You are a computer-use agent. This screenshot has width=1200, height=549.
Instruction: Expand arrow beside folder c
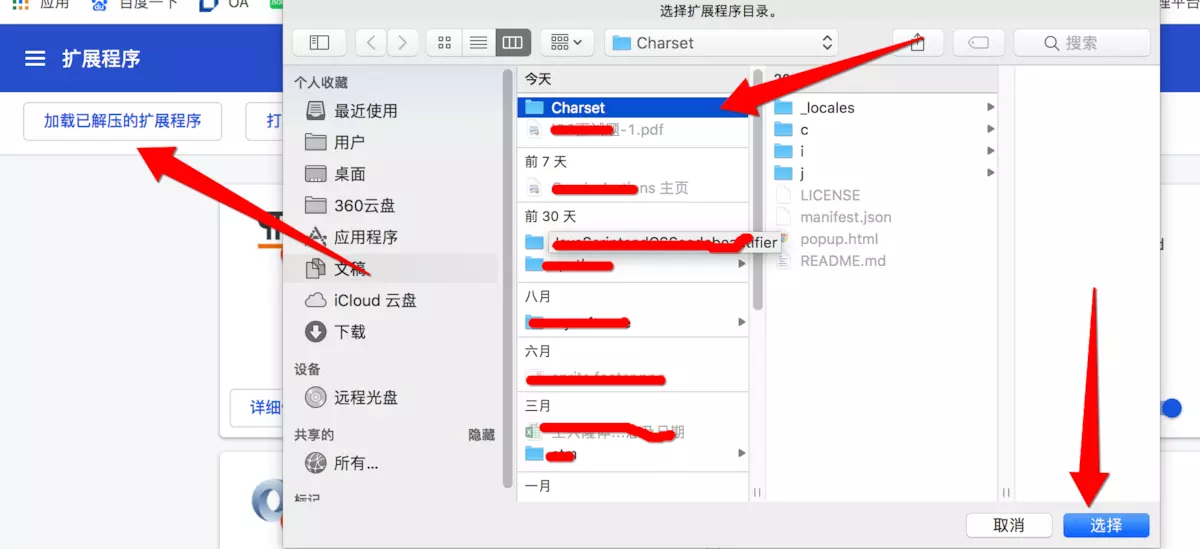(990, 129)
